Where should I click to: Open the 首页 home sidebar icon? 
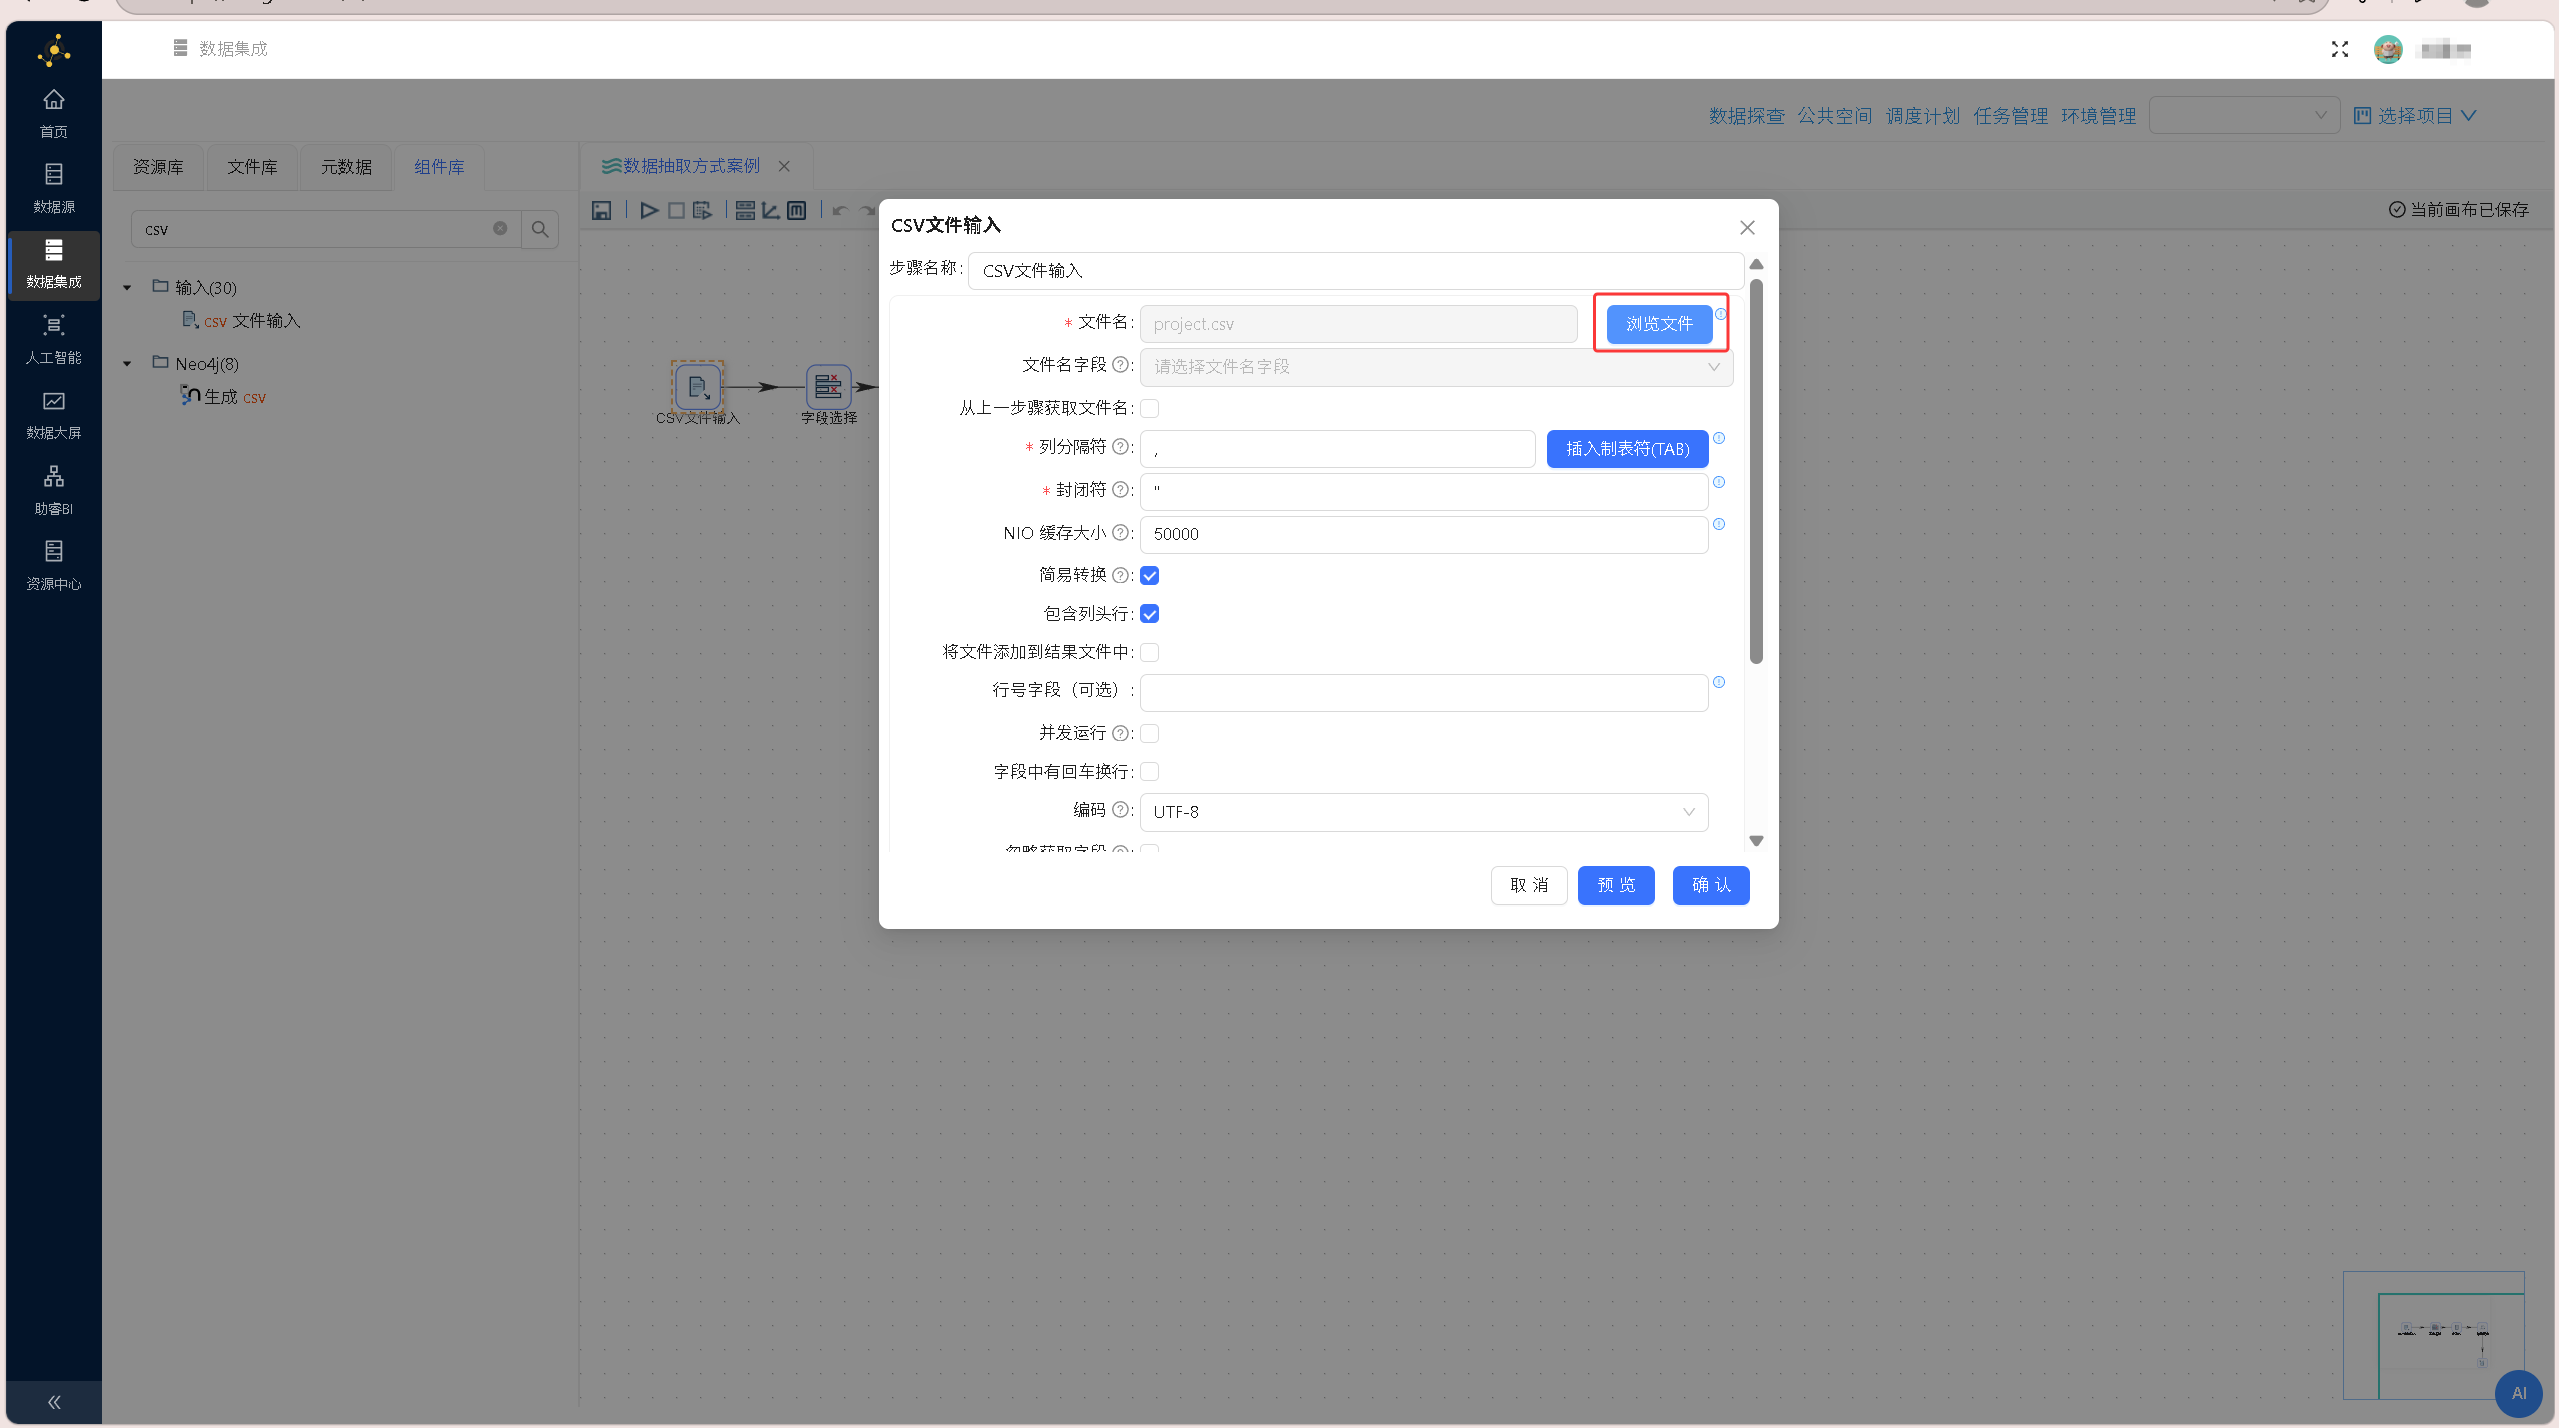(x=54, y=113)
